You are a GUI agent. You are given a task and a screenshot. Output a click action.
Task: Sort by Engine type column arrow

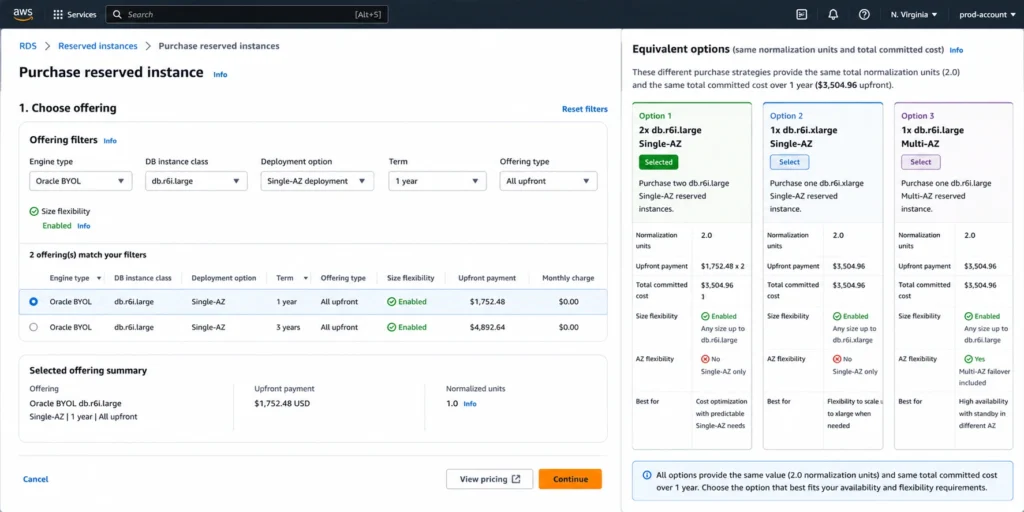[99, 278]
